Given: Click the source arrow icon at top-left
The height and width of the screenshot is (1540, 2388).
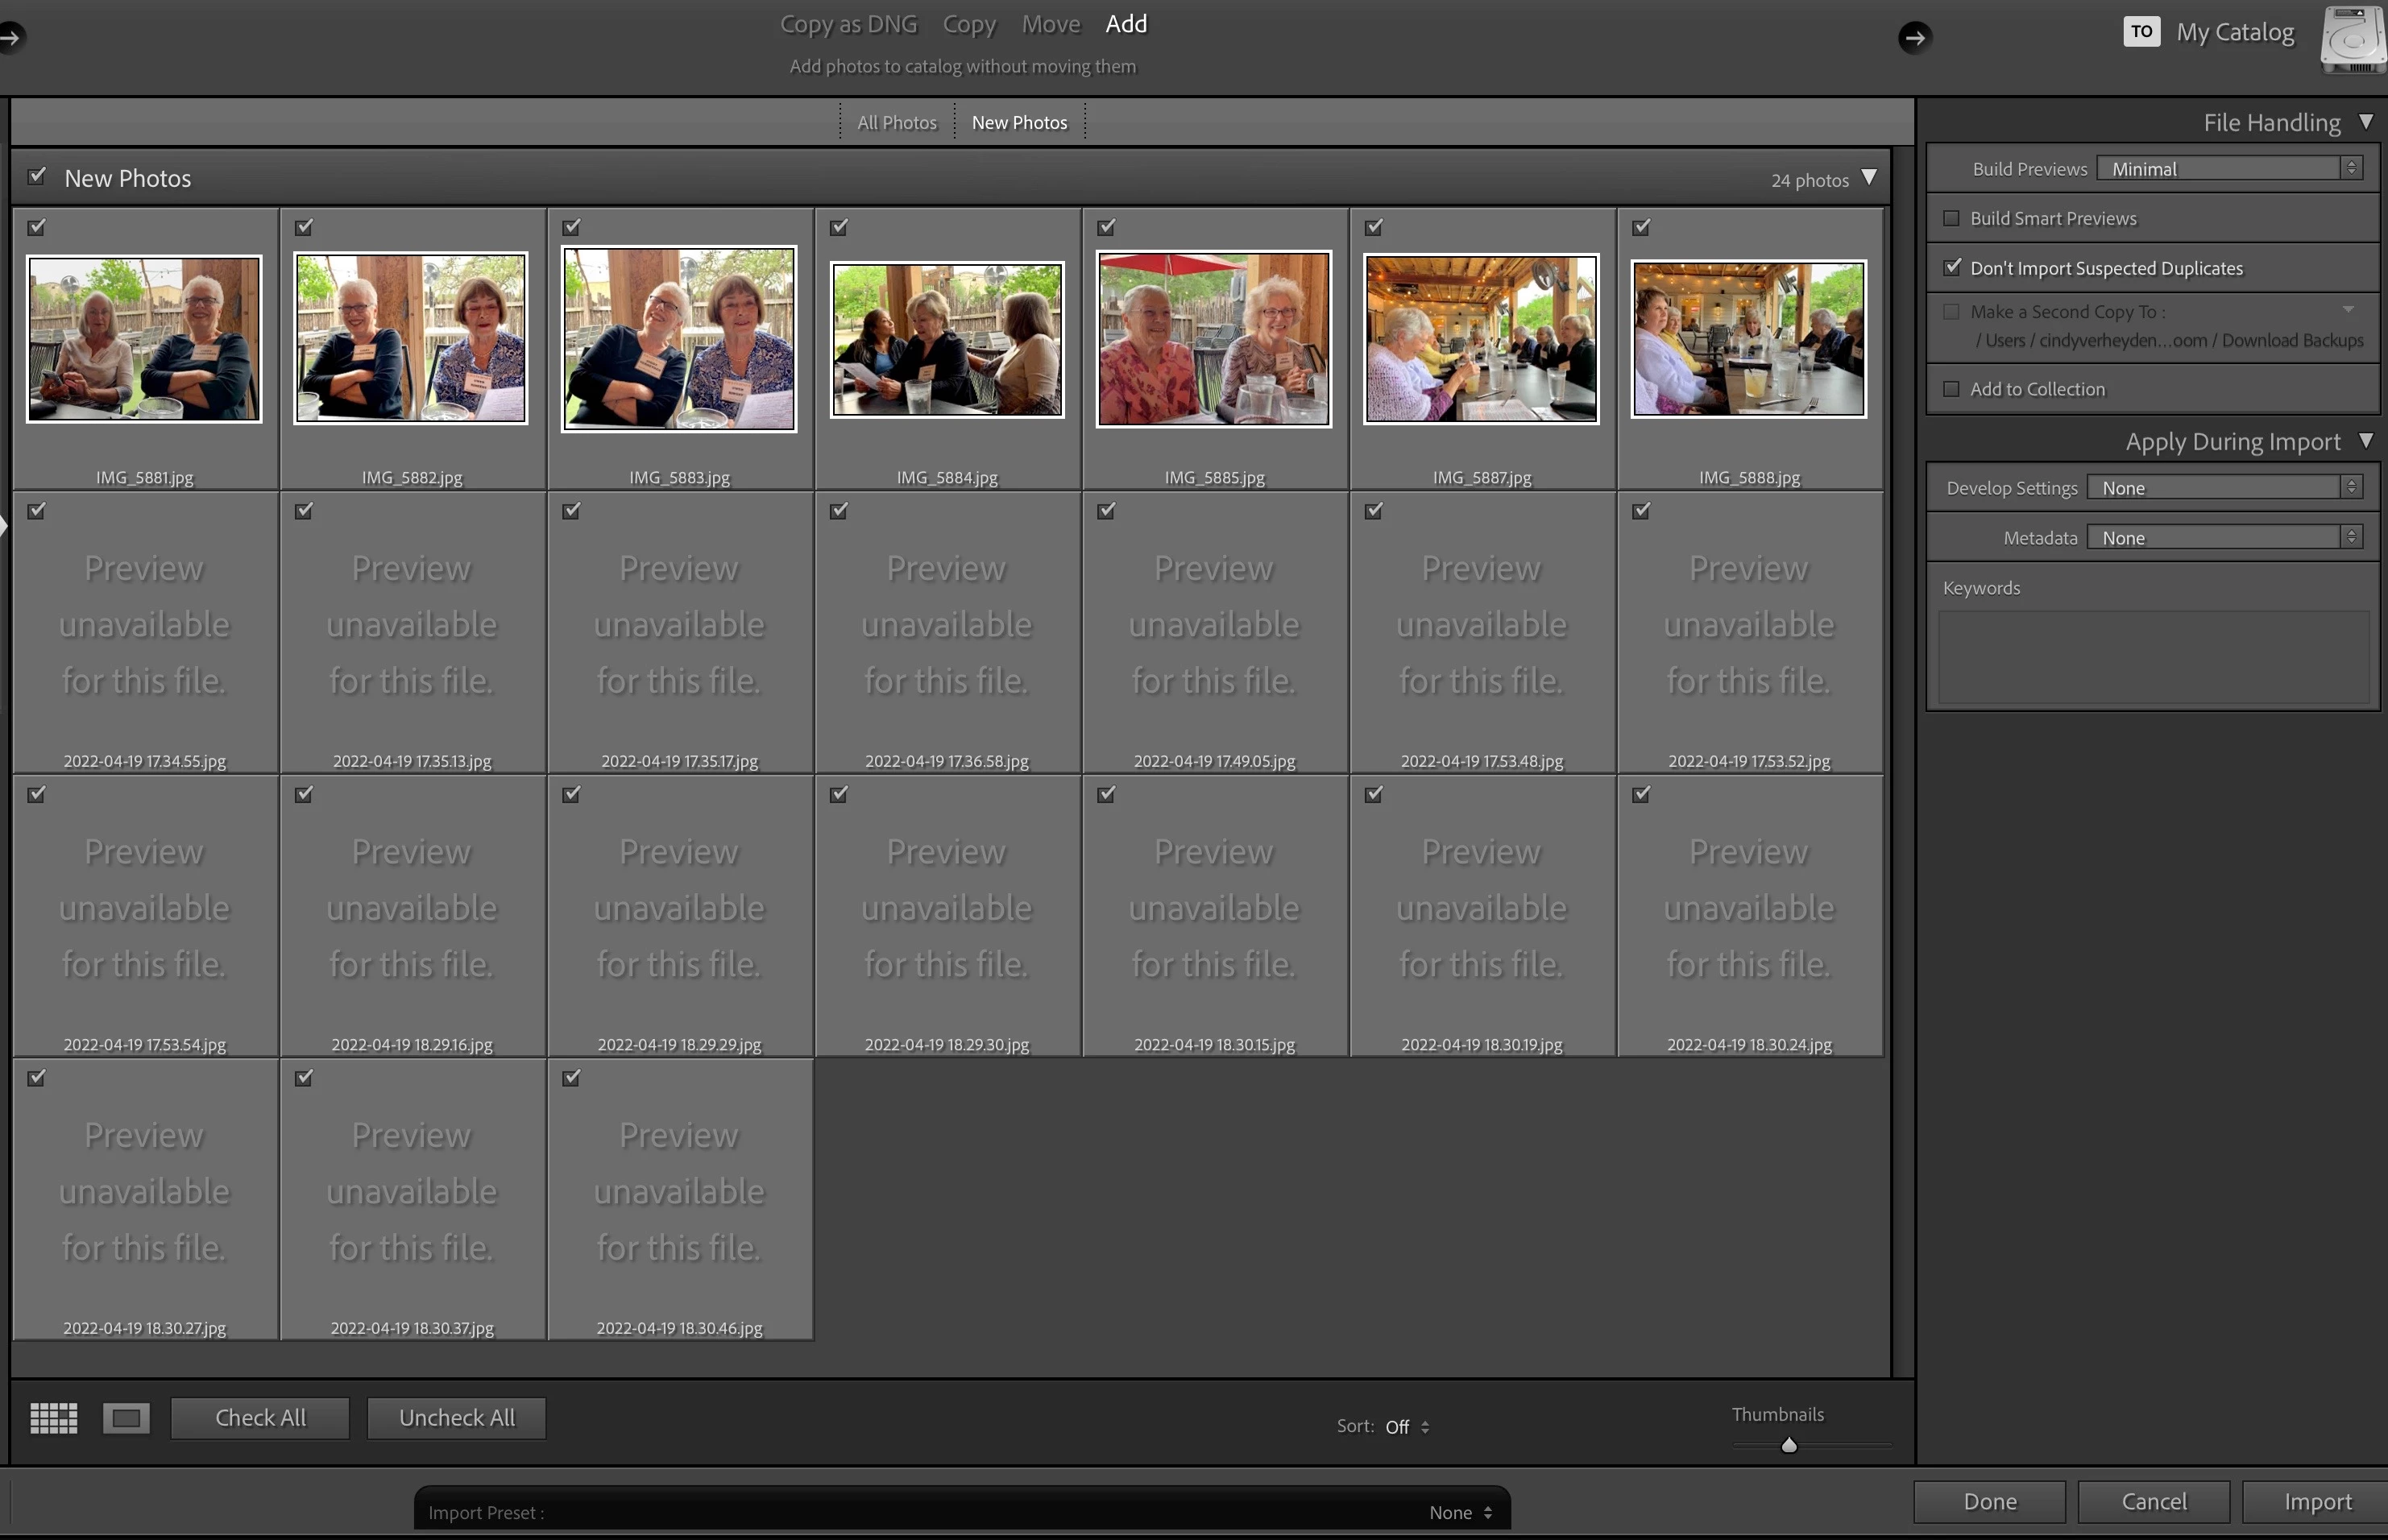Looking at the screenshot, I should tap(10, 38).
